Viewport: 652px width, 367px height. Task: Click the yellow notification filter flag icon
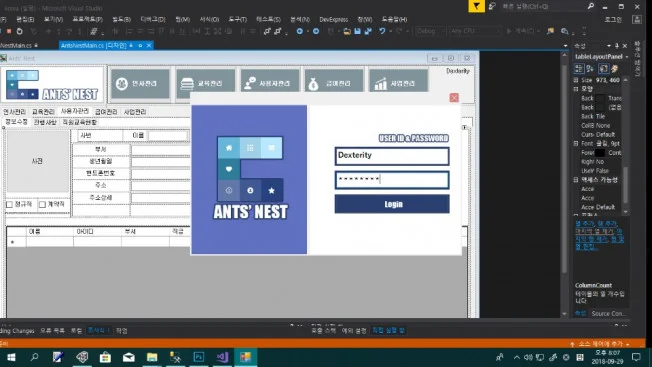476,6
